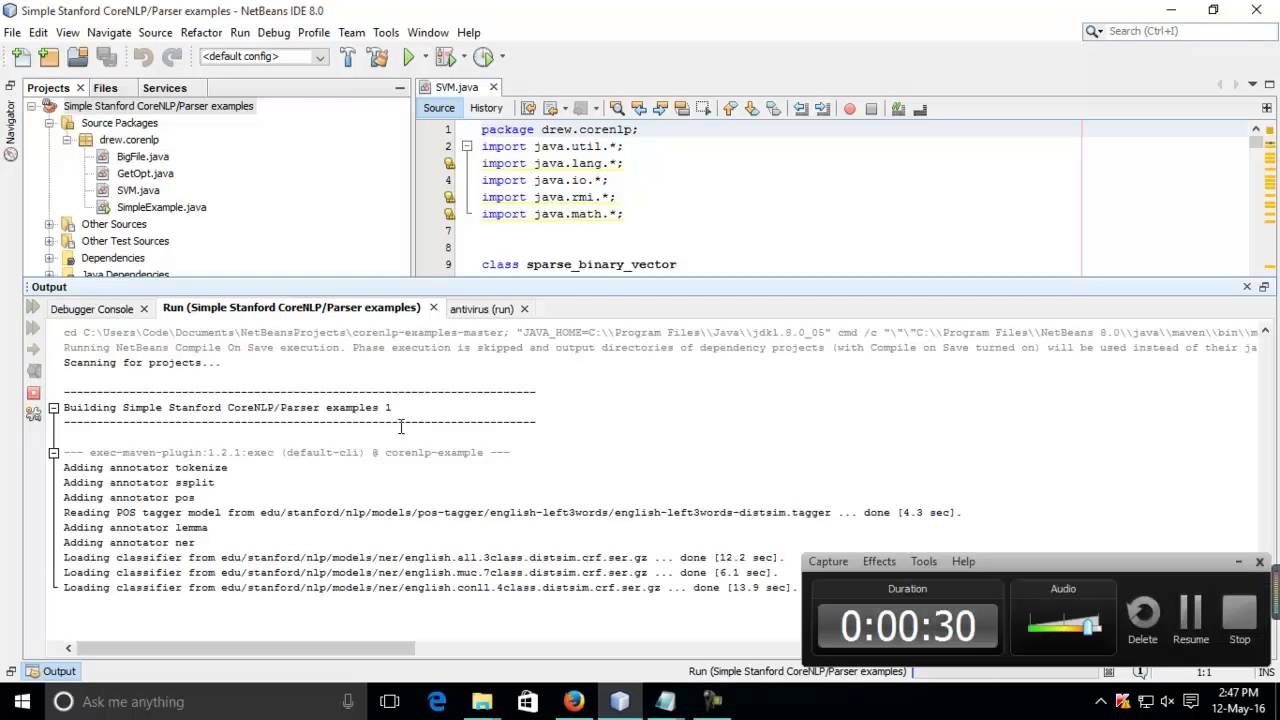Click the Redo toolbar icon

[172, 57]
